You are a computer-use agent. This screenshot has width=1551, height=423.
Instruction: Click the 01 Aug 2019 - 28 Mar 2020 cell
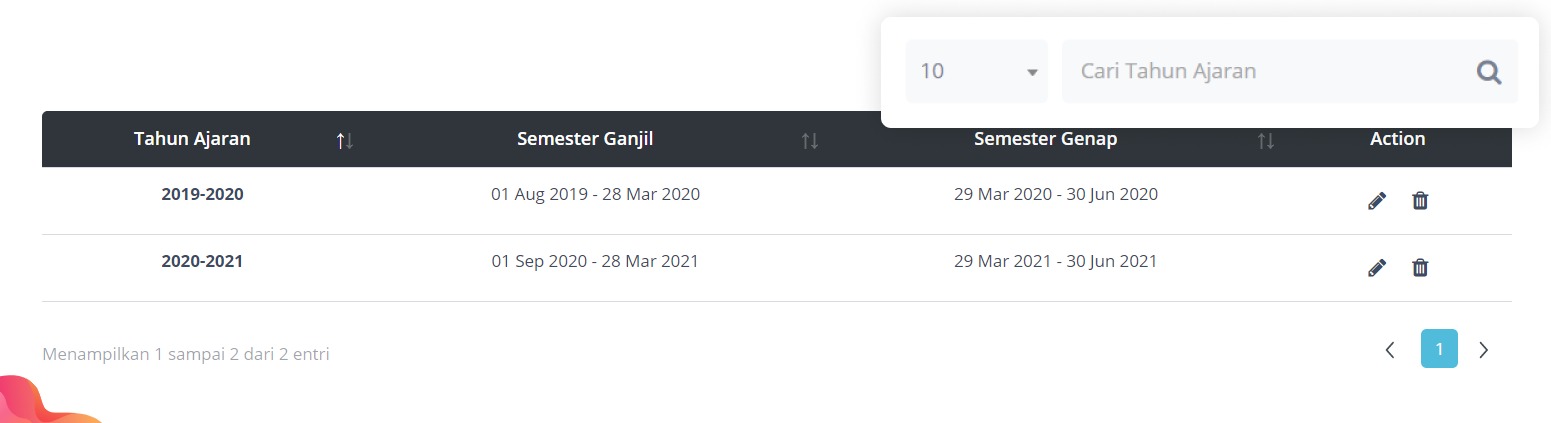pos(595,194)
